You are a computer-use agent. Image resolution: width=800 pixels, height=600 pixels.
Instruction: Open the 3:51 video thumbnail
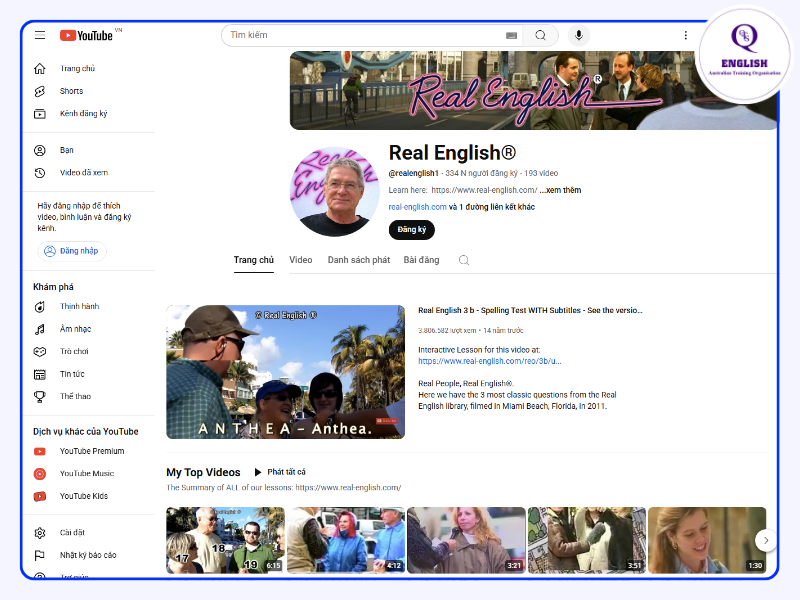click(587, 540)
